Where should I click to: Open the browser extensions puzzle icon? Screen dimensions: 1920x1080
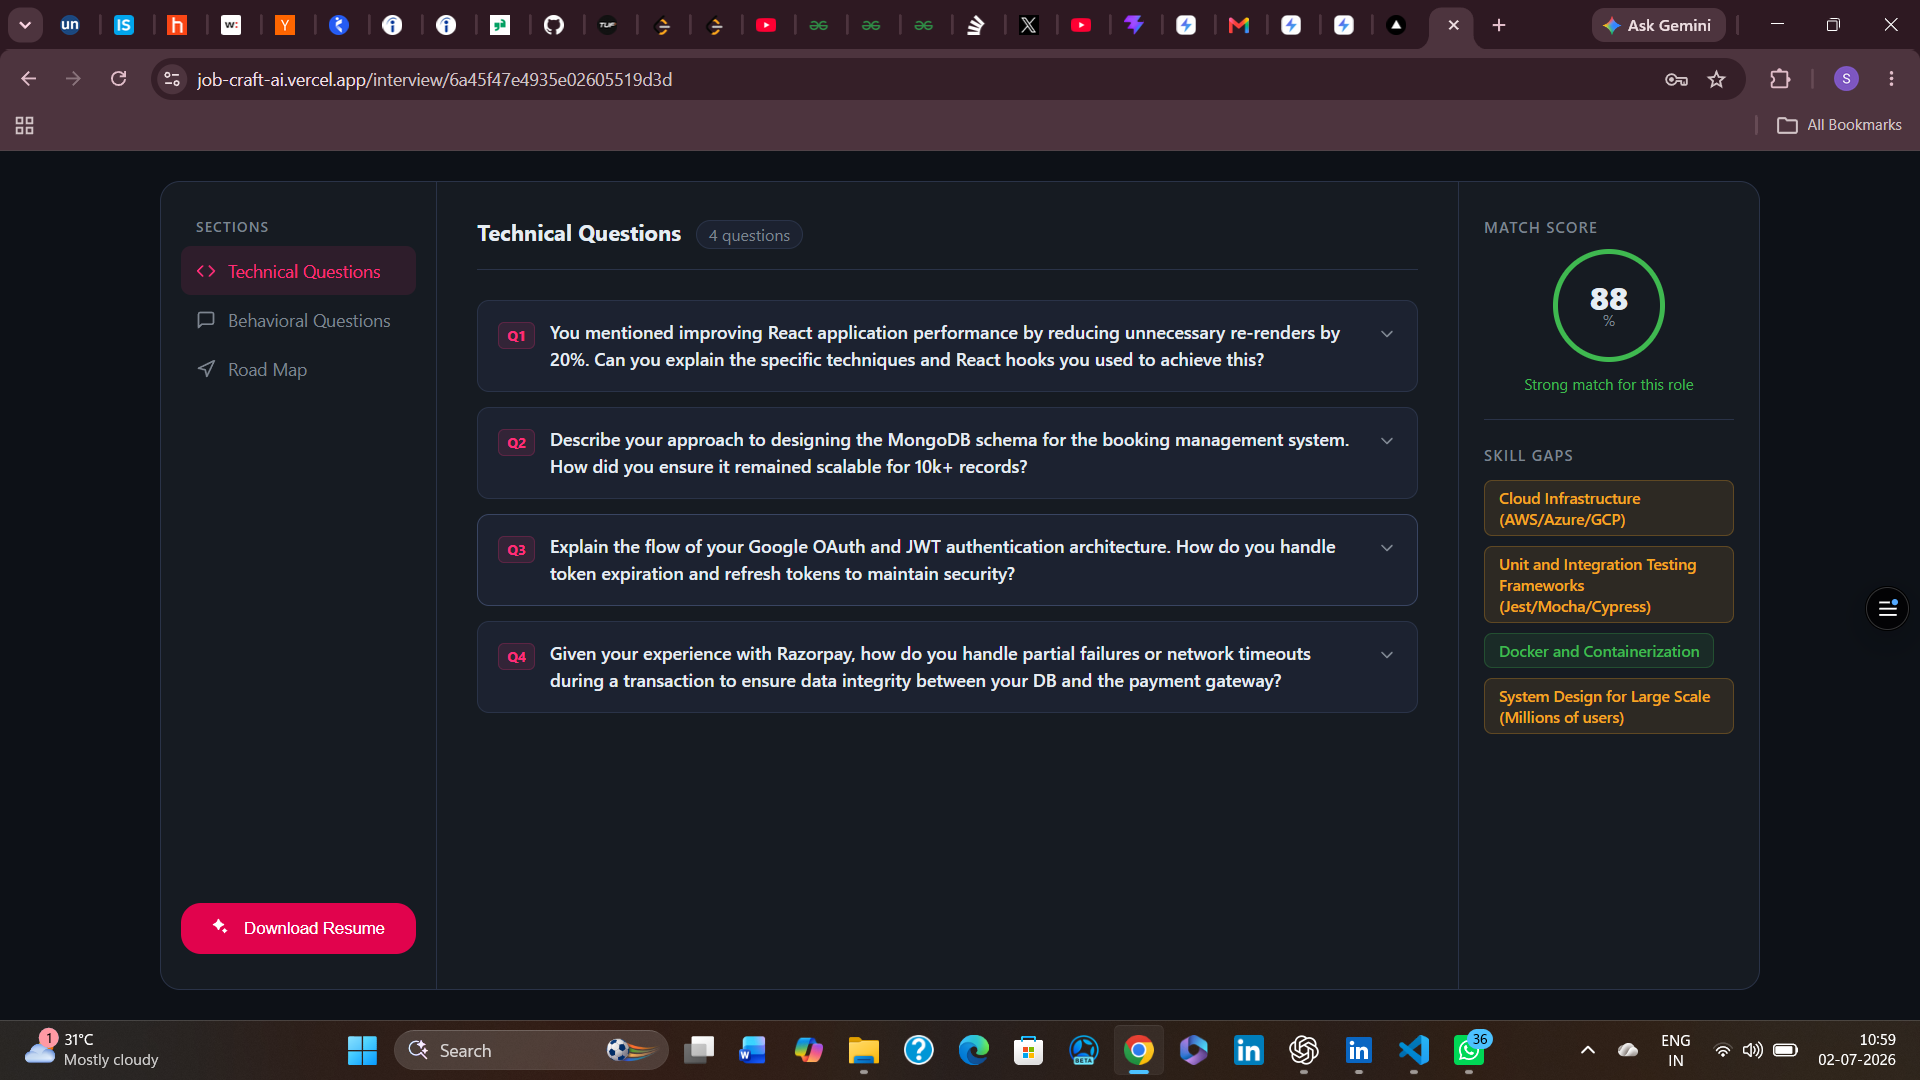pos(1780,79)
